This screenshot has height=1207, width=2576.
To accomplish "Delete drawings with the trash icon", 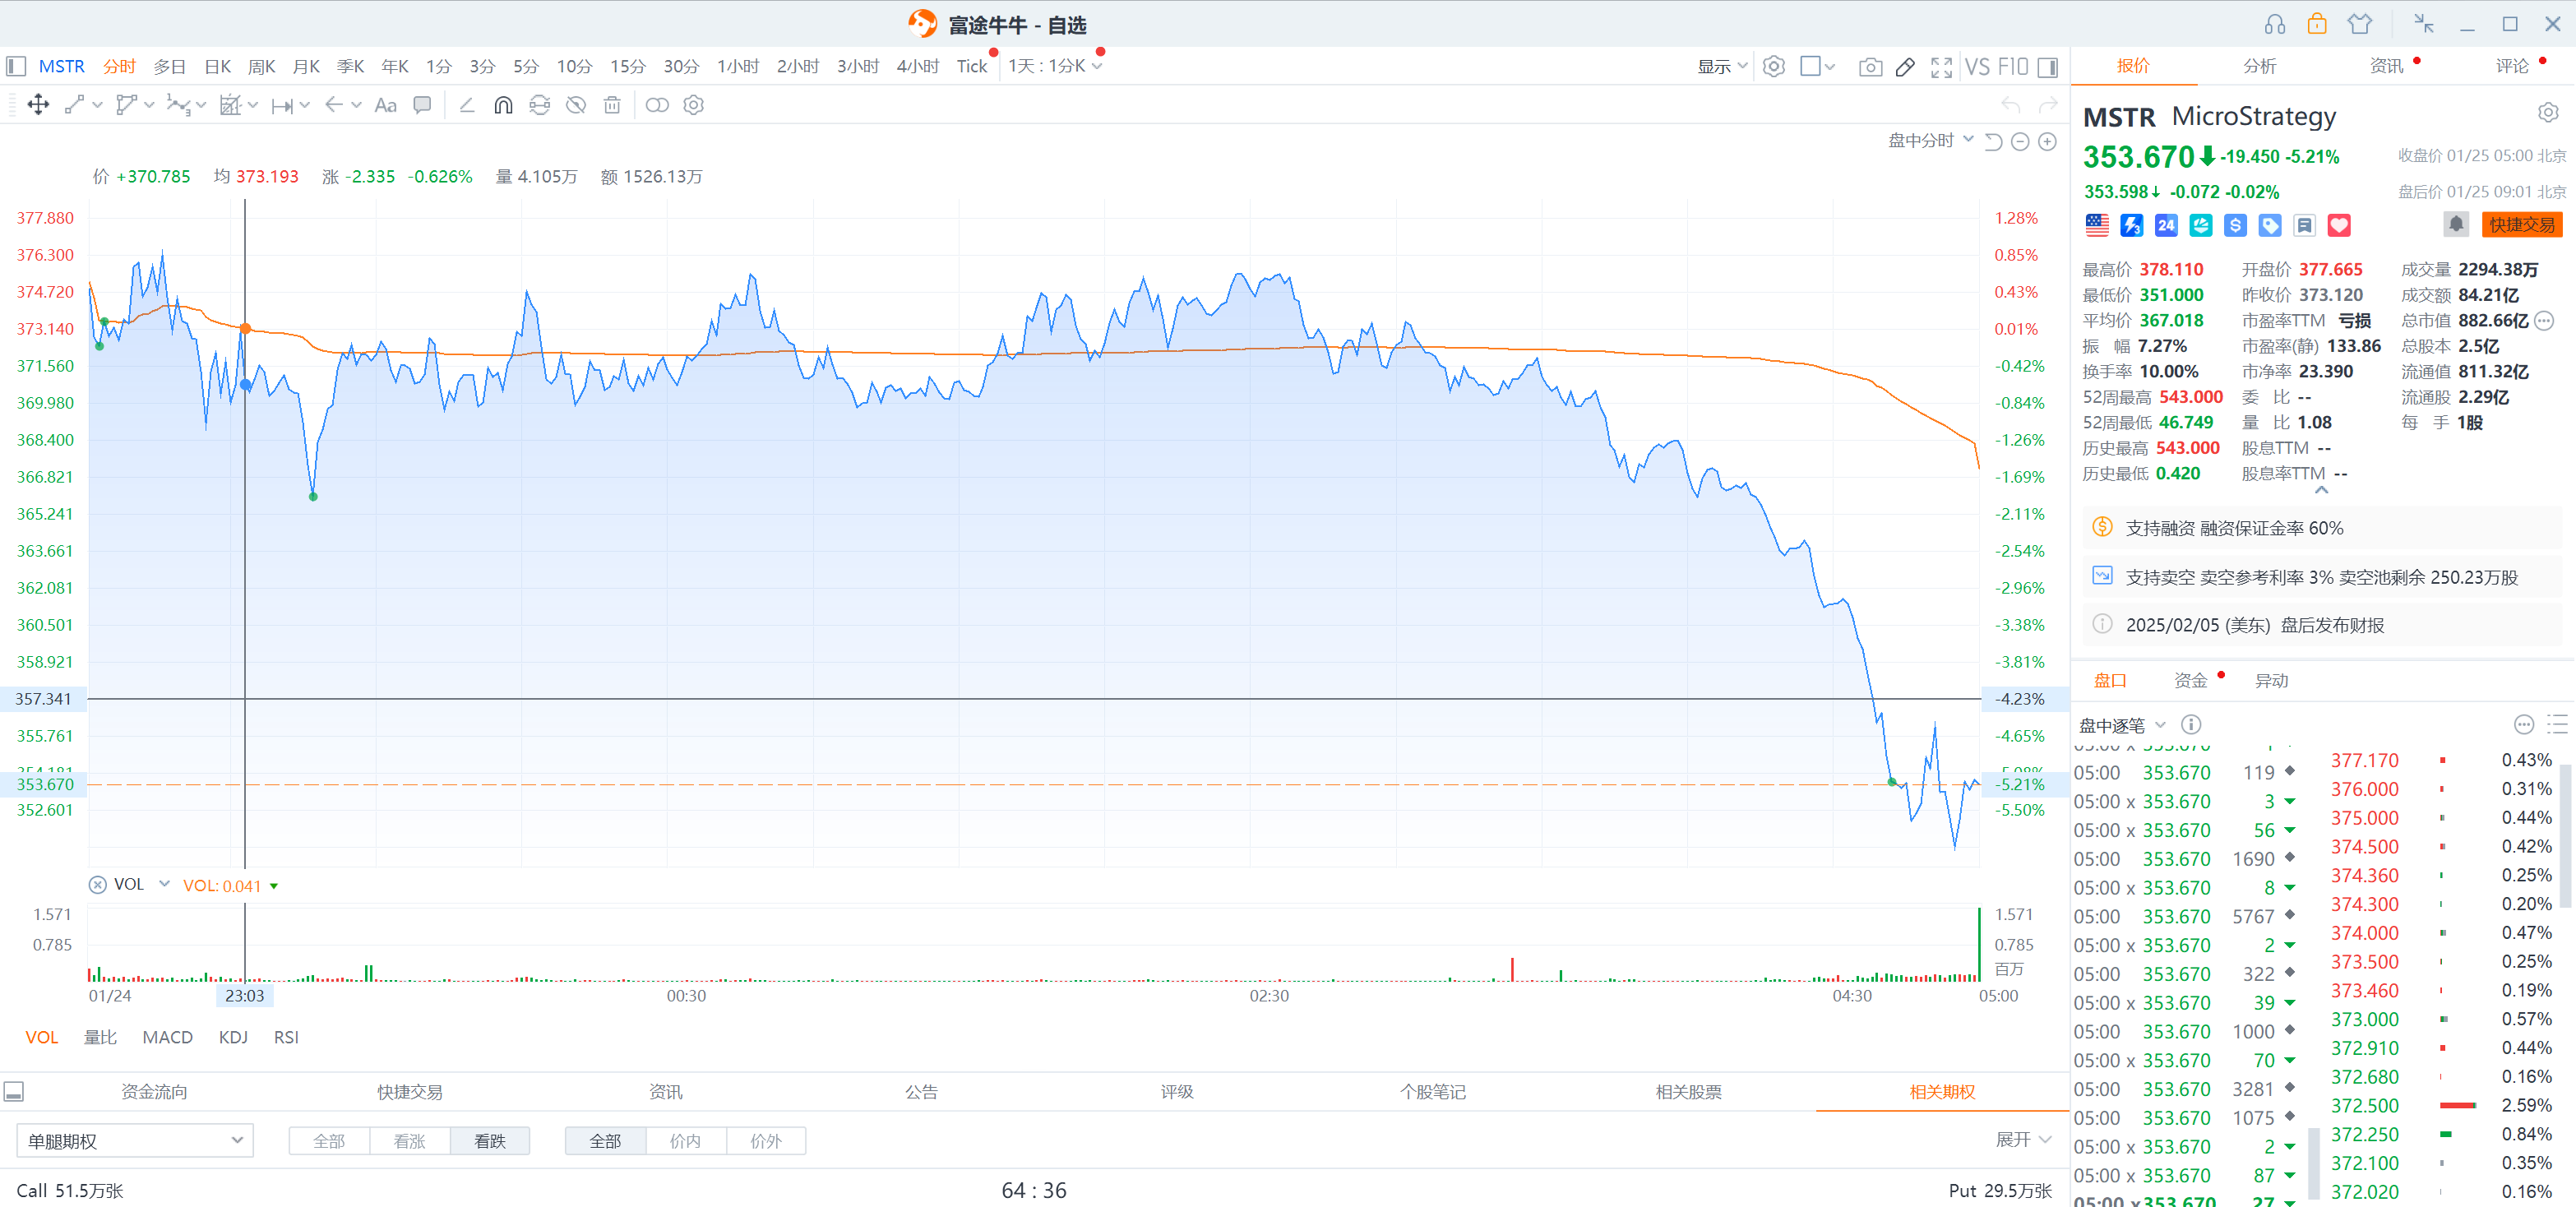I will (612, 105).
